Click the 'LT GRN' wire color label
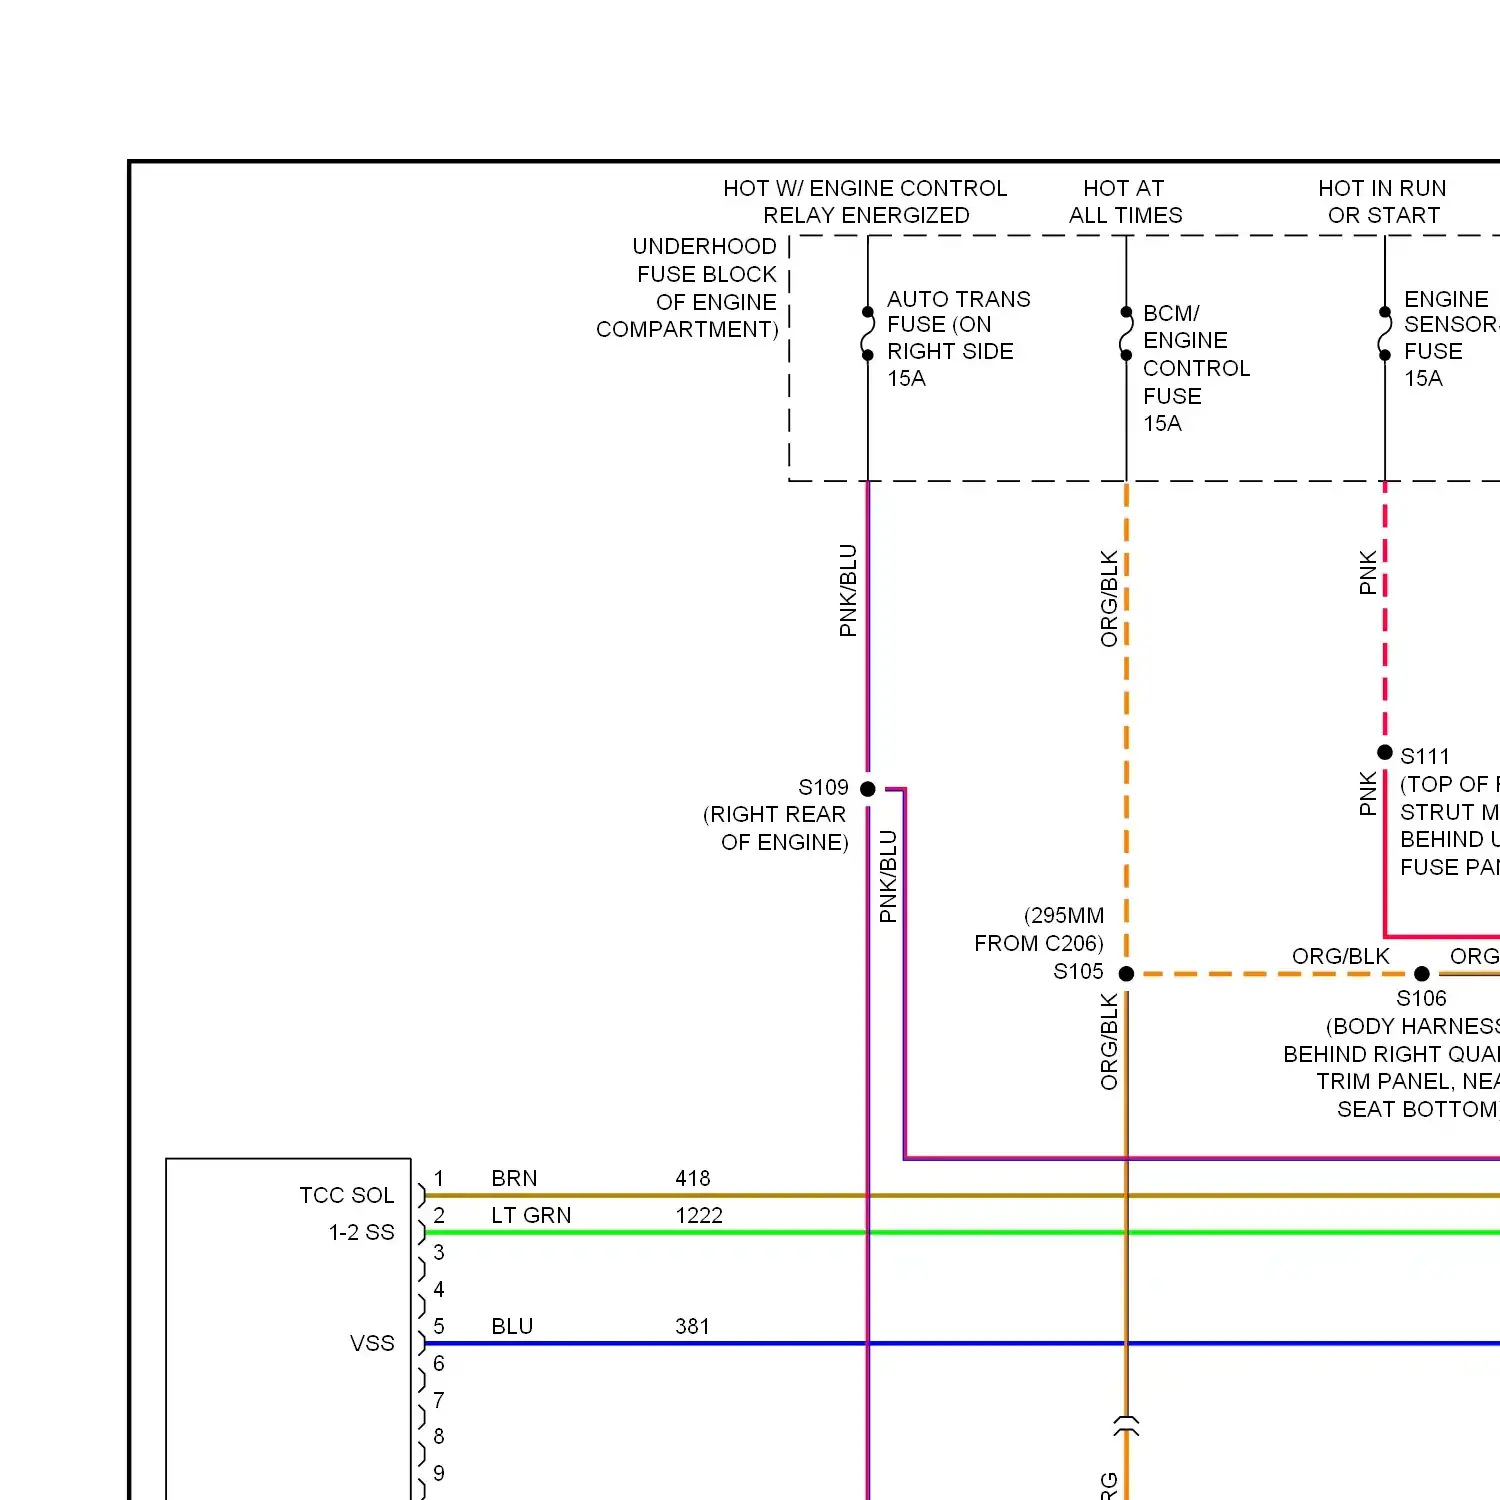The image size is (1500, 1500). [531, 1215]
